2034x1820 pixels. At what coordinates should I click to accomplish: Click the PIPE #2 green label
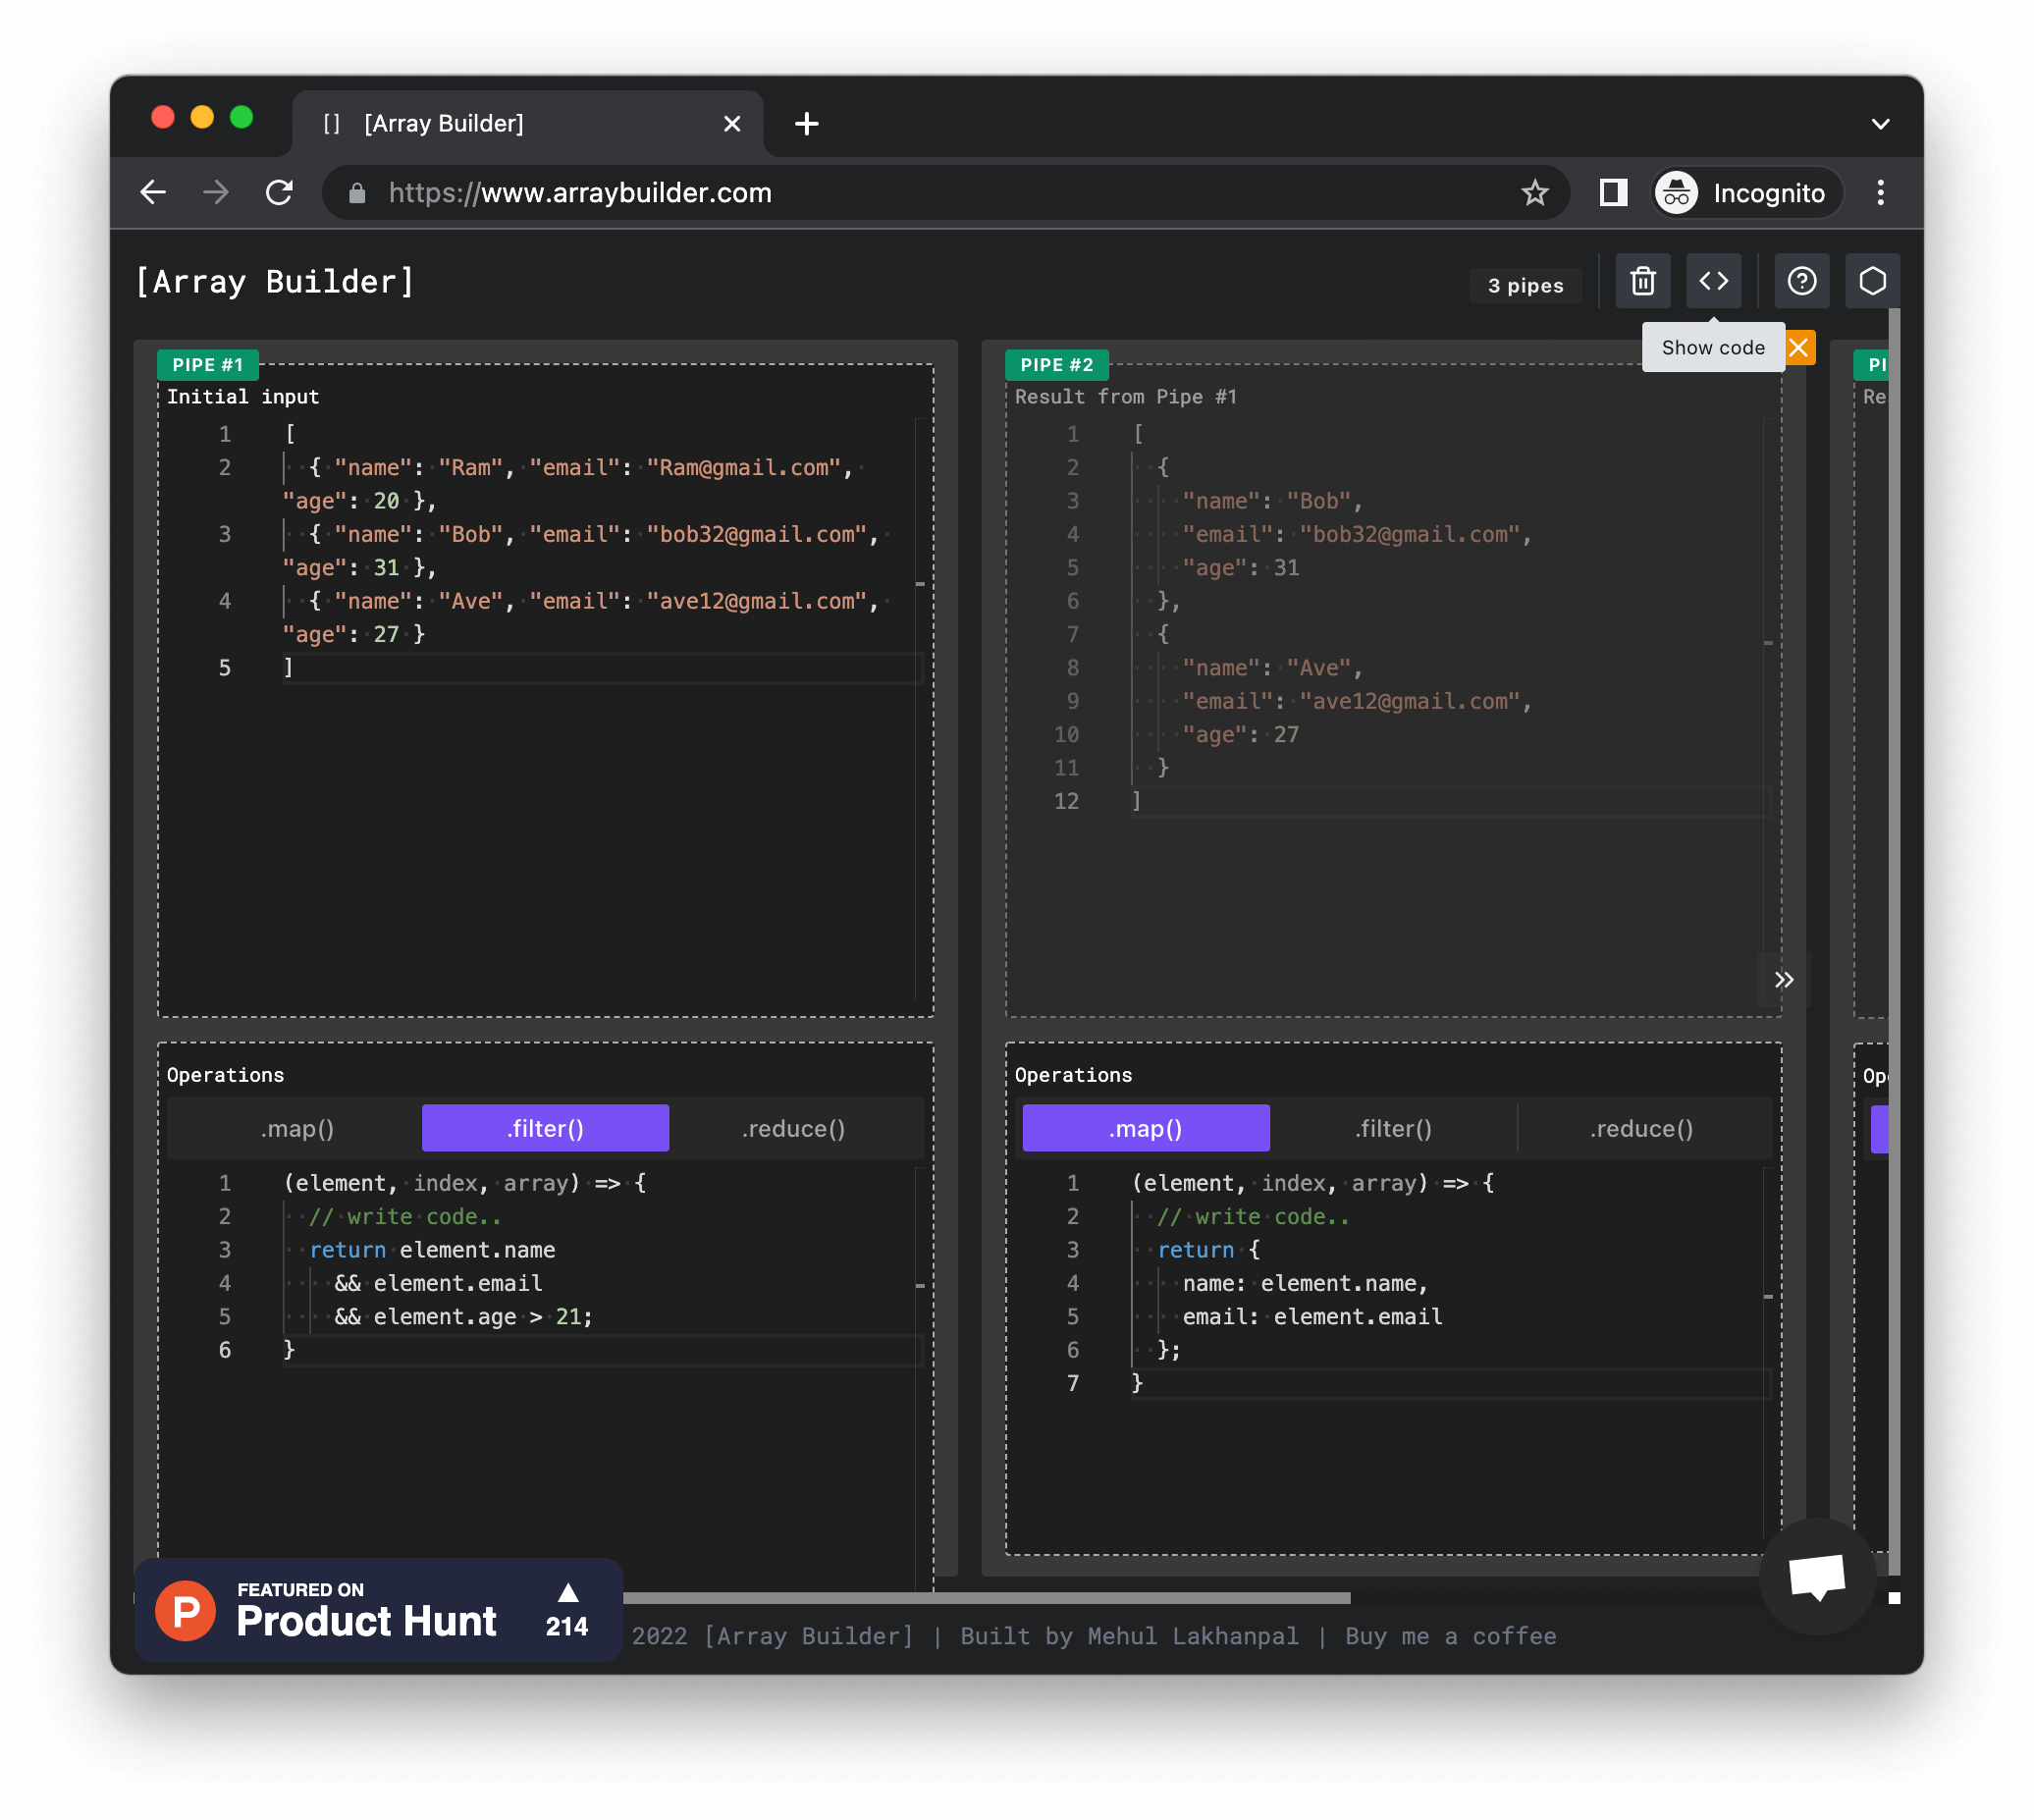(x=1056, y=365)
